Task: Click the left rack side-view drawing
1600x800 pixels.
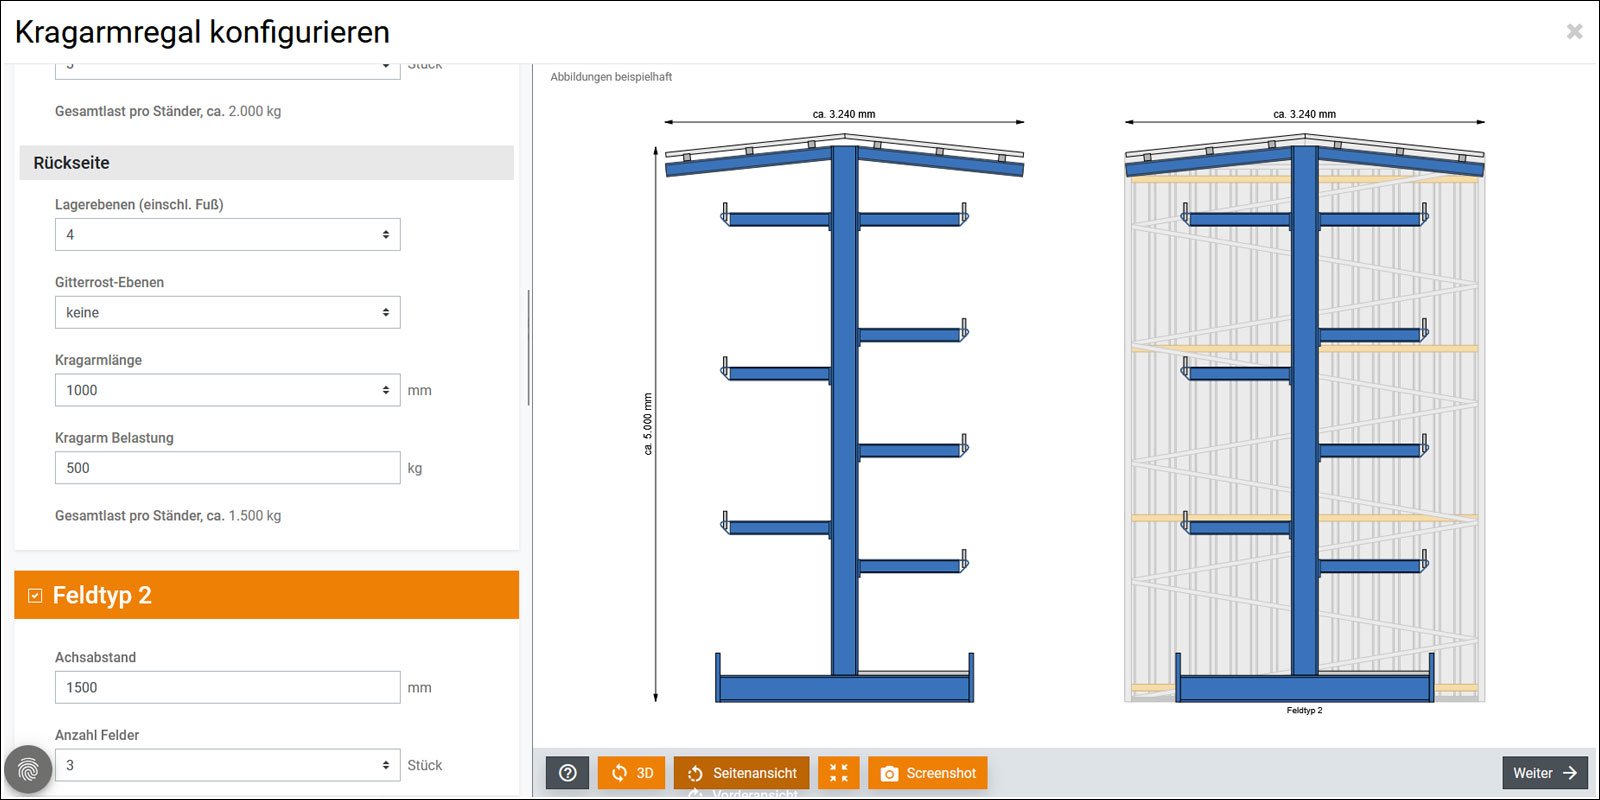Action: pos(844,420)
